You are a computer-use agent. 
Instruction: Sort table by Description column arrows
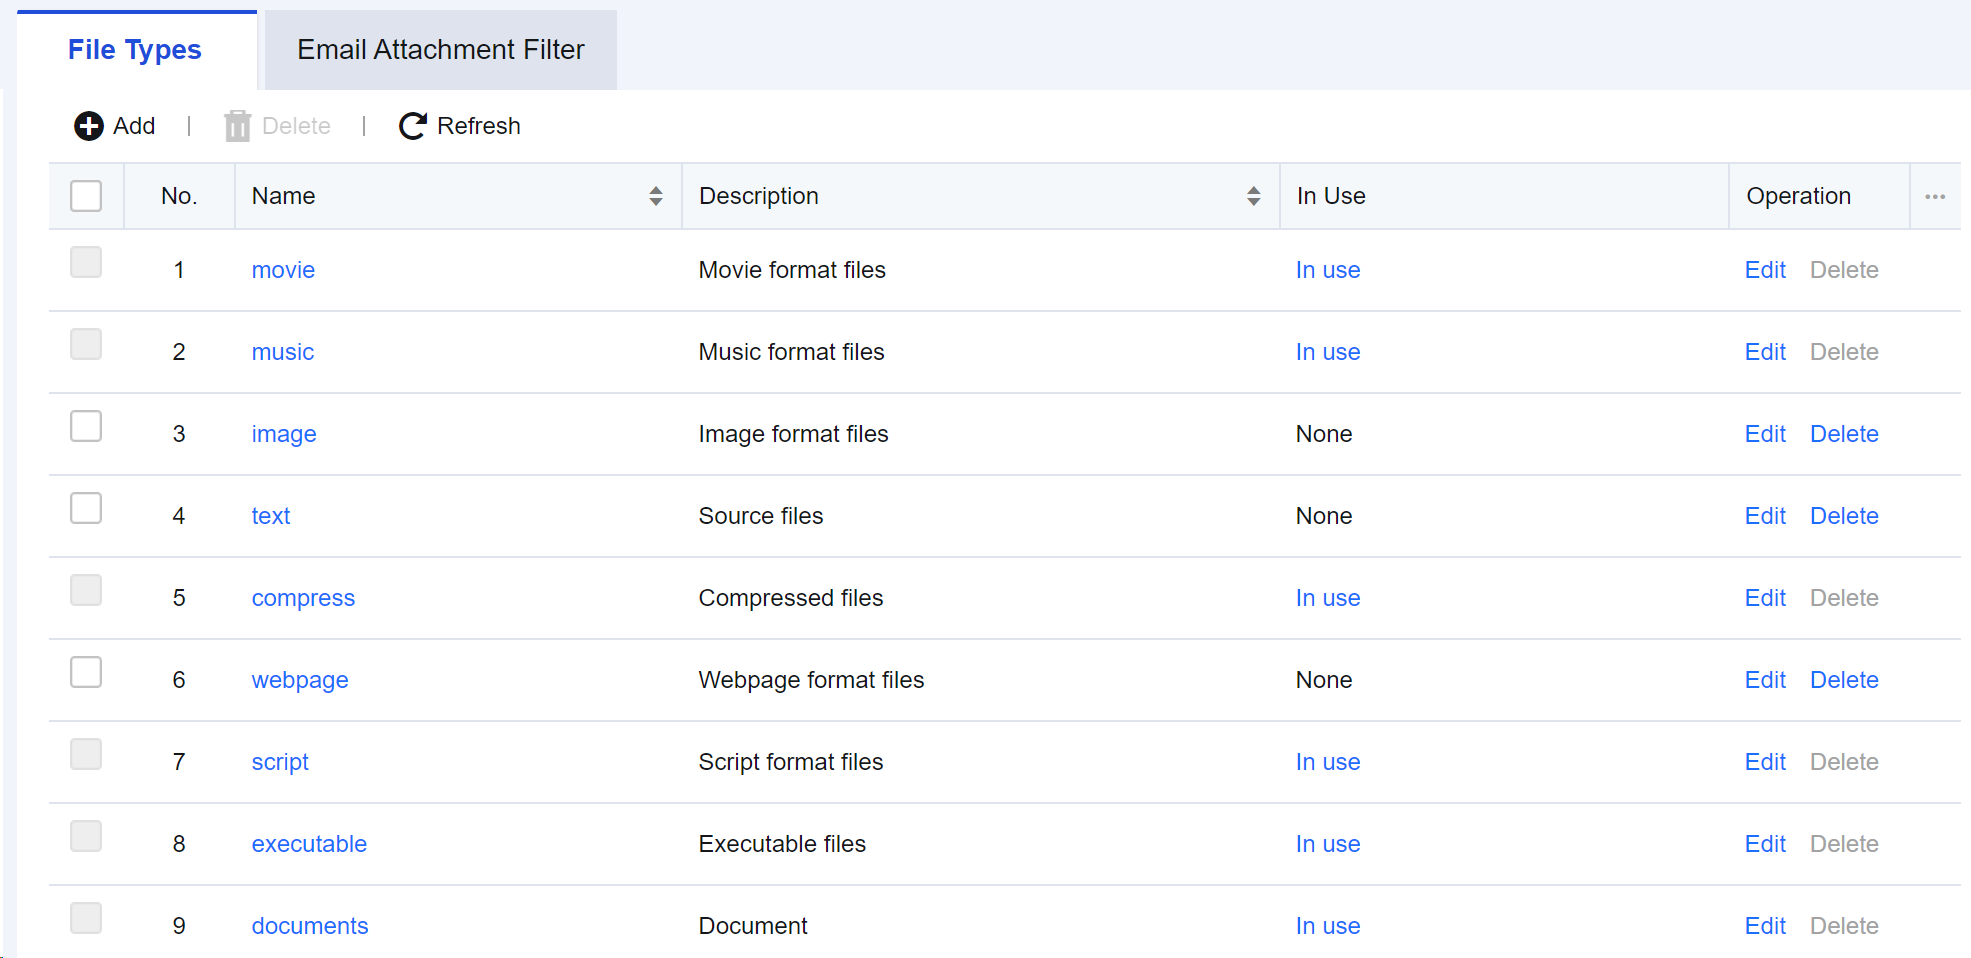tap(1252, 197)
